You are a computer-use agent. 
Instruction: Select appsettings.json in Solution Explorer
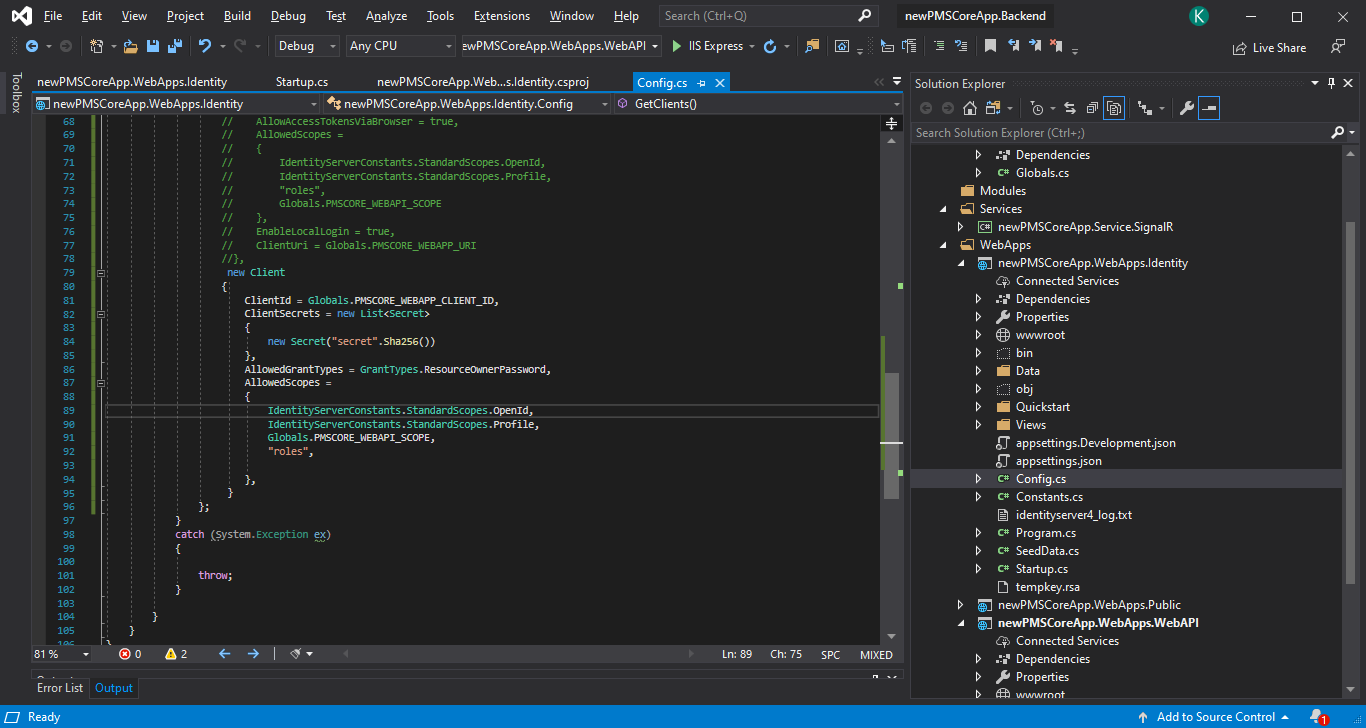coord(1058,461)
